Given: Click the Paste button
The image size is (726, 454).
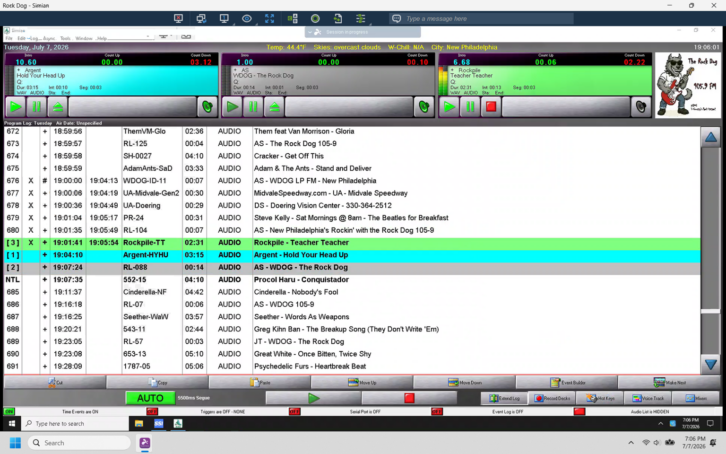Looking at the screenshot, I should coord(260,383).
